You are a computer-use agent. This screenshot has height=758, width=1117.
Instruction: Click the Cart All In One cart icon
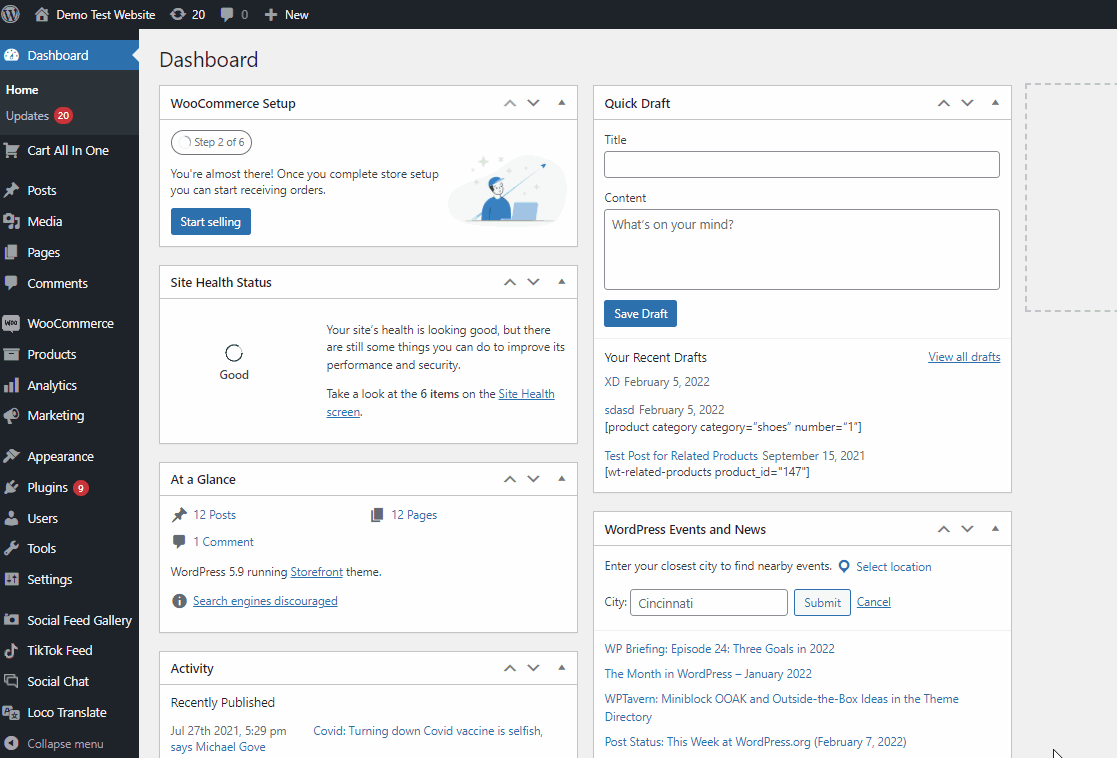(x=11, y=150)
